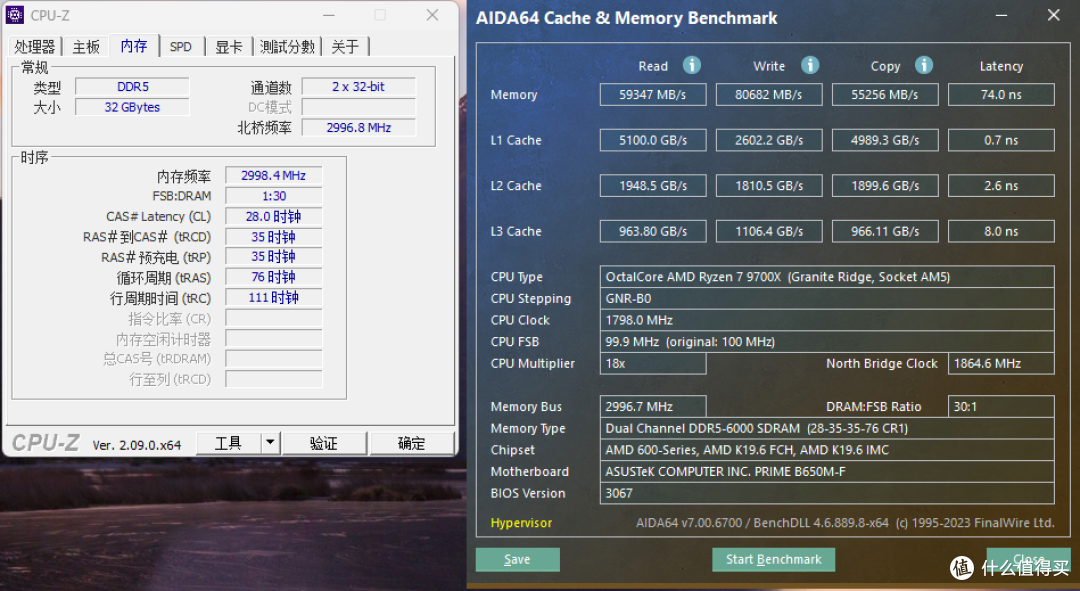
Task: Click Save in AIDA64 benchmark
Action: (x=517, y=559)
